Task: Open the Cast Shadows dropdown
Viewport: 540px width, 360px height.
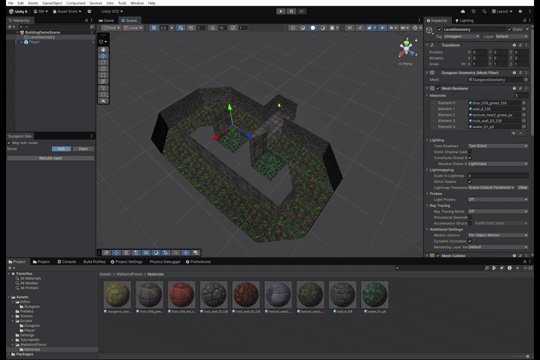Action: click(498, 146)
